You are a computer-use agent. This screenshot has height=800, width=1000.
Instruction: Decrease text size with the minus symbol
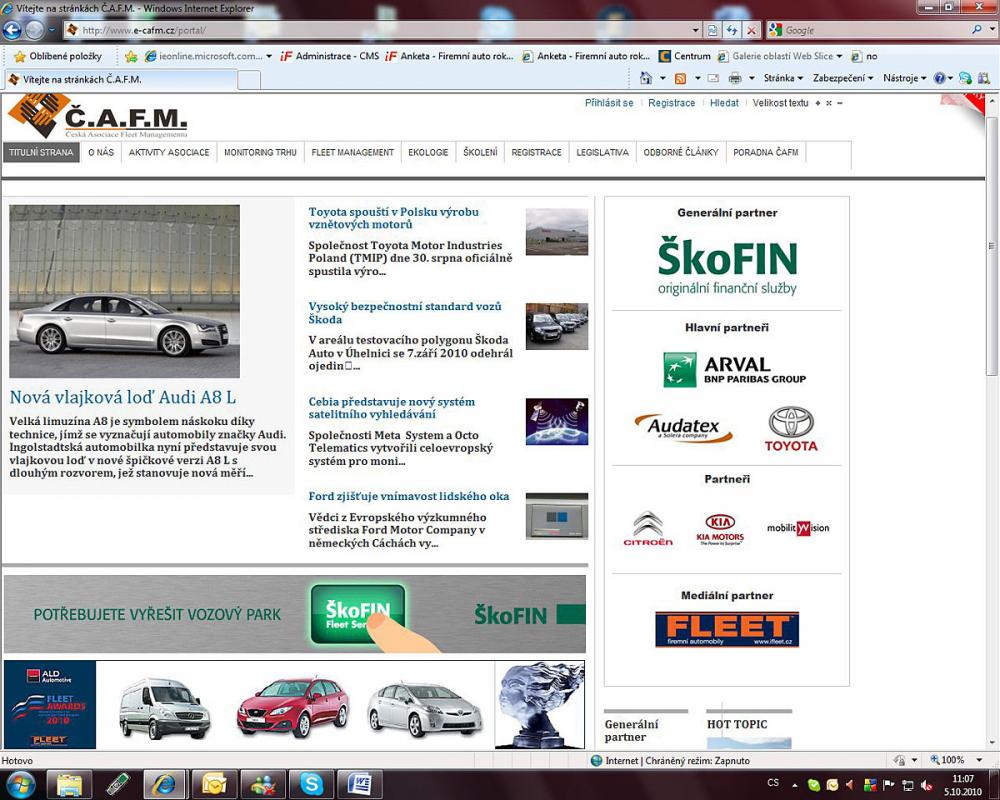(840, 103)
